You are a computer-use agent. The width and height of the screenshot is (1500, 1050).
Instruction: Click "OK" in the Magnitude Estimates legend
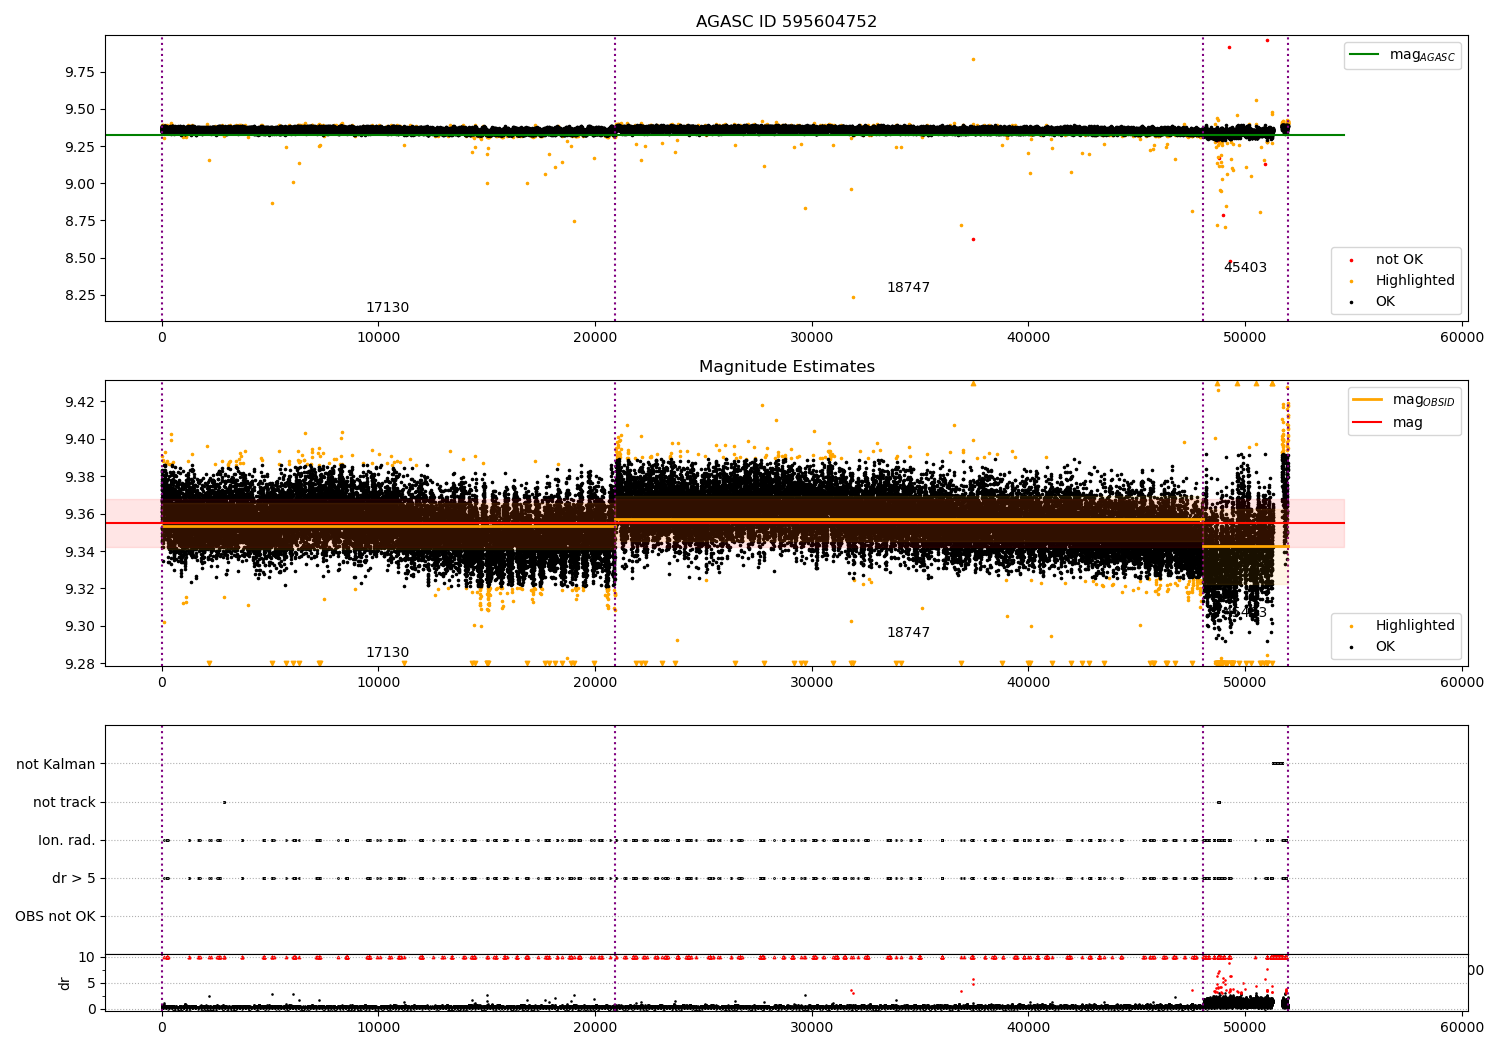(1385, 647)
